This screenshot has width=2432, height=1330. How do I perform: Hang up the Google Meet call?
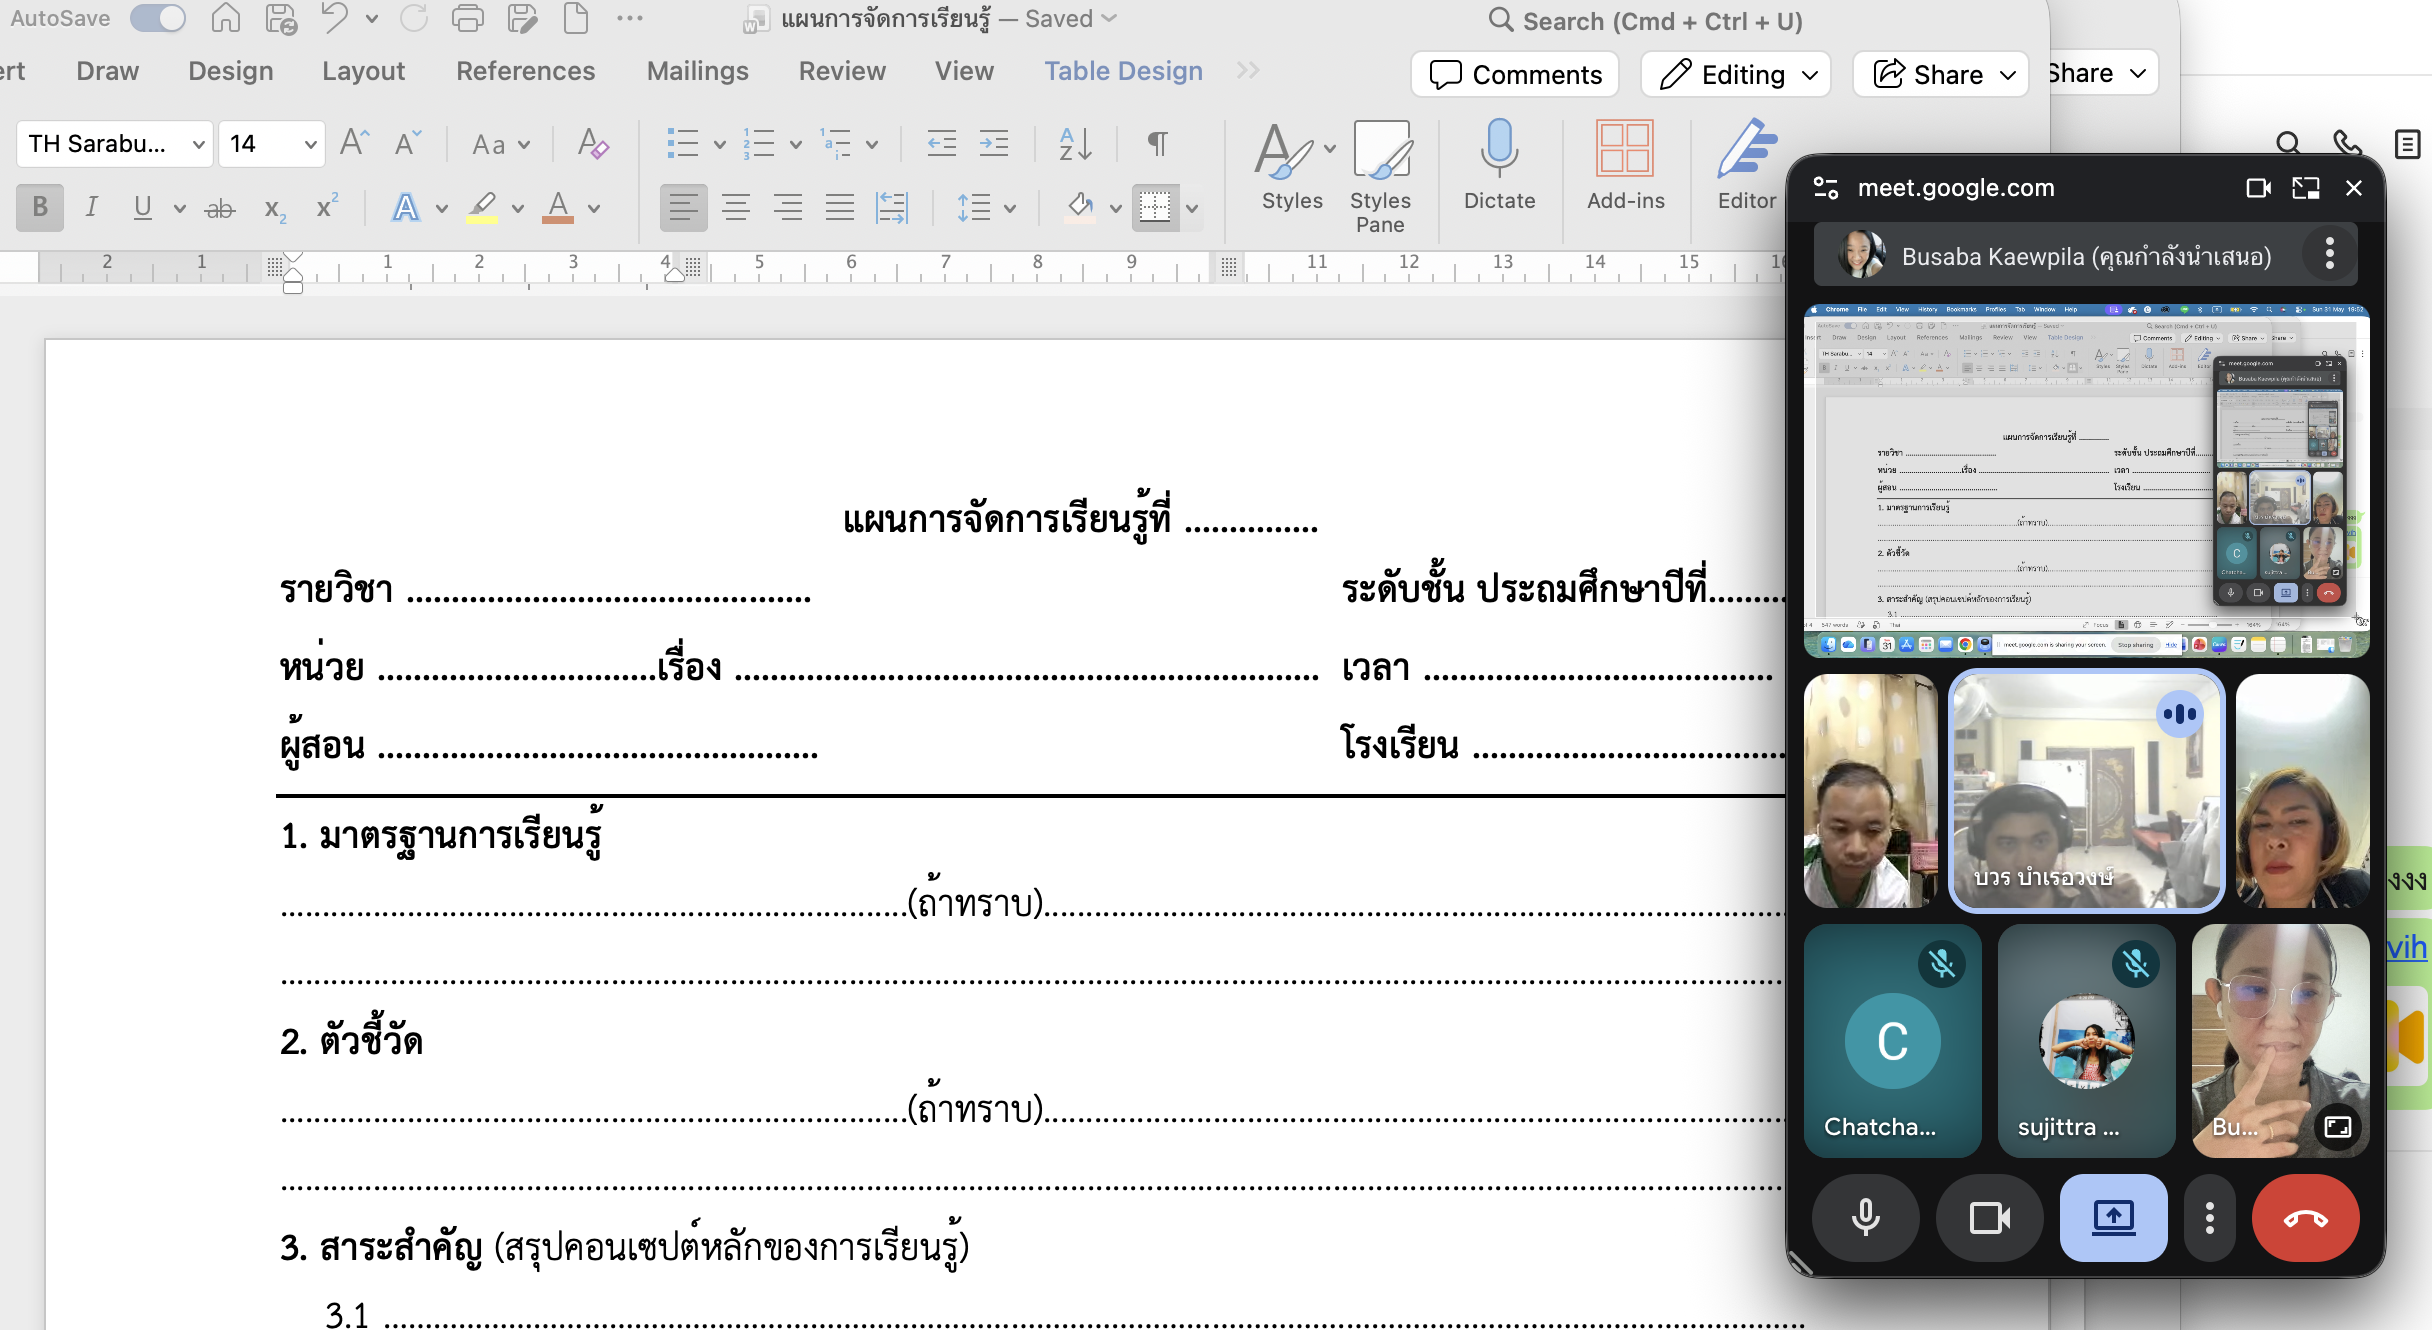tap(2305, 1217)
